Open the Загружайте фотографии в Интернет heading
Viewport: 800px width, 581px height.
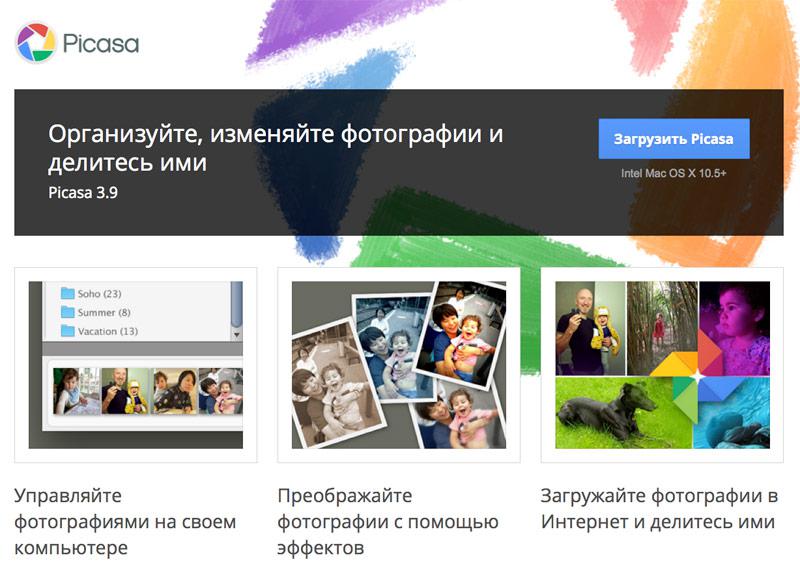(x=658, y=509)
